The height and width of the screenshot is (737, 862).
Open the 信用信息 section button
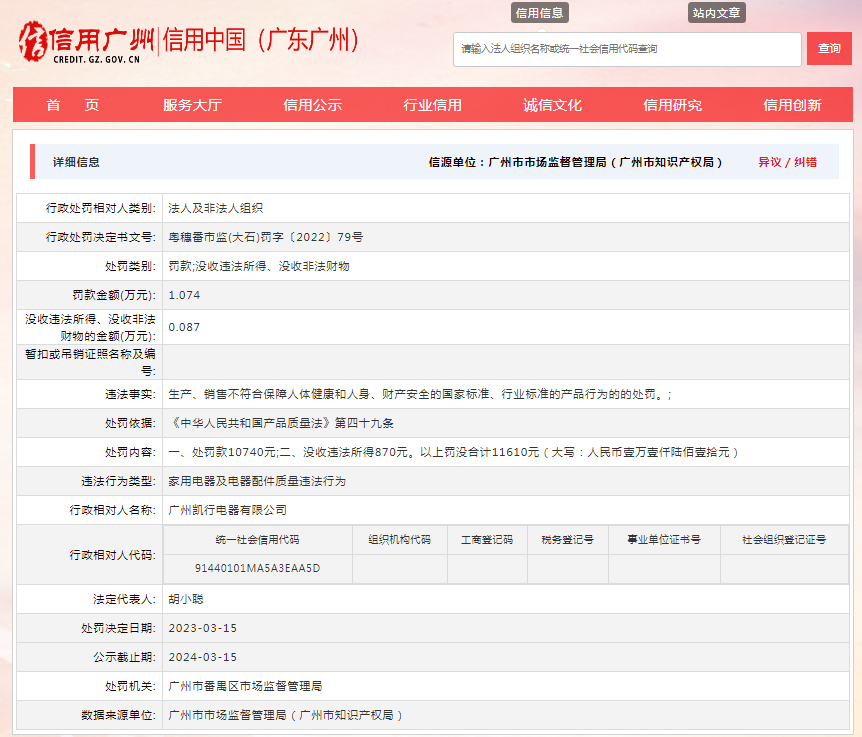click(x=542, y=13)
